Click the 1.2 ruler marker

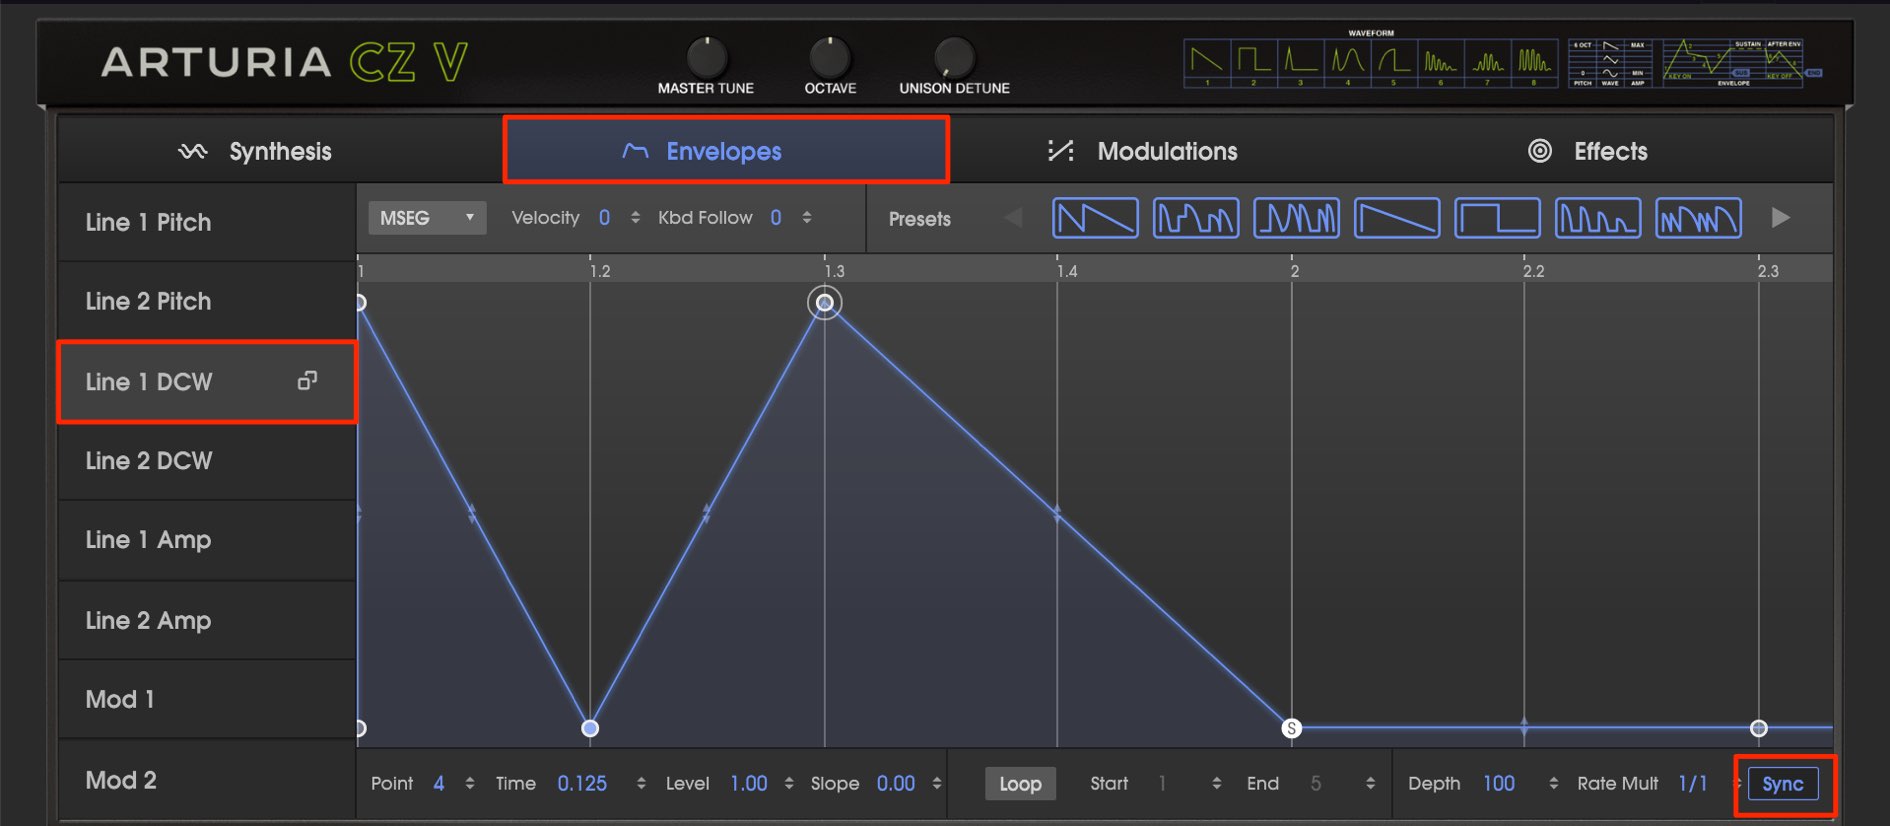coord(600,271)
